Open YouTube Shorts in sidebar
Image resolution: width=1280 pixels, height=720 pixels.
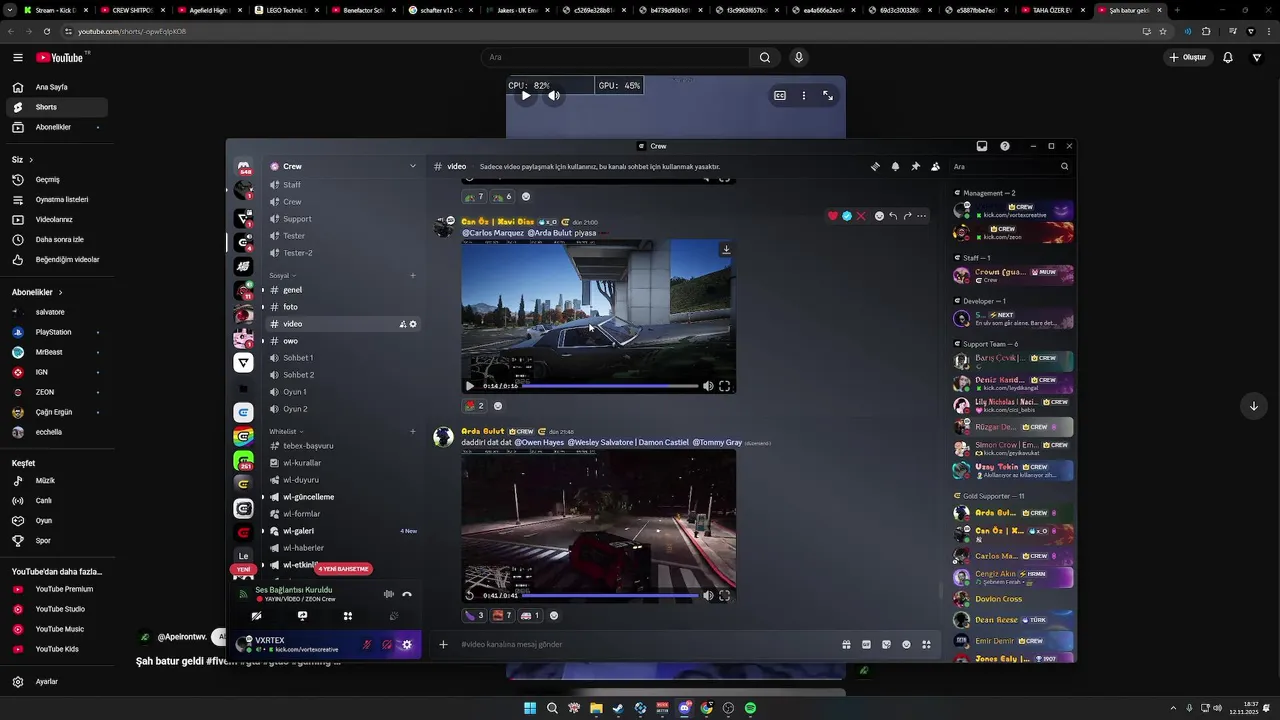(56, 107)
